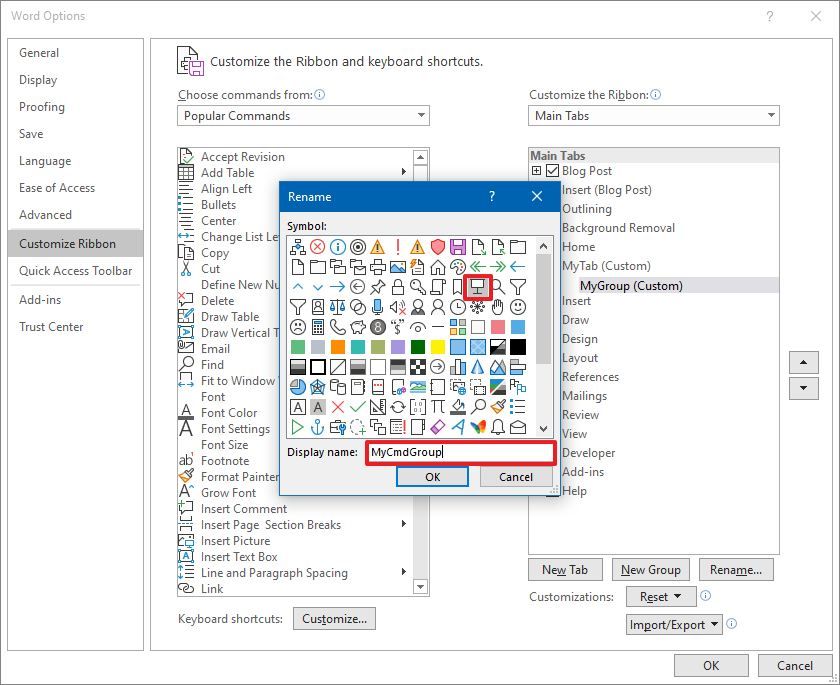Select the calculator symbol
840x685 pixels.
319,326
